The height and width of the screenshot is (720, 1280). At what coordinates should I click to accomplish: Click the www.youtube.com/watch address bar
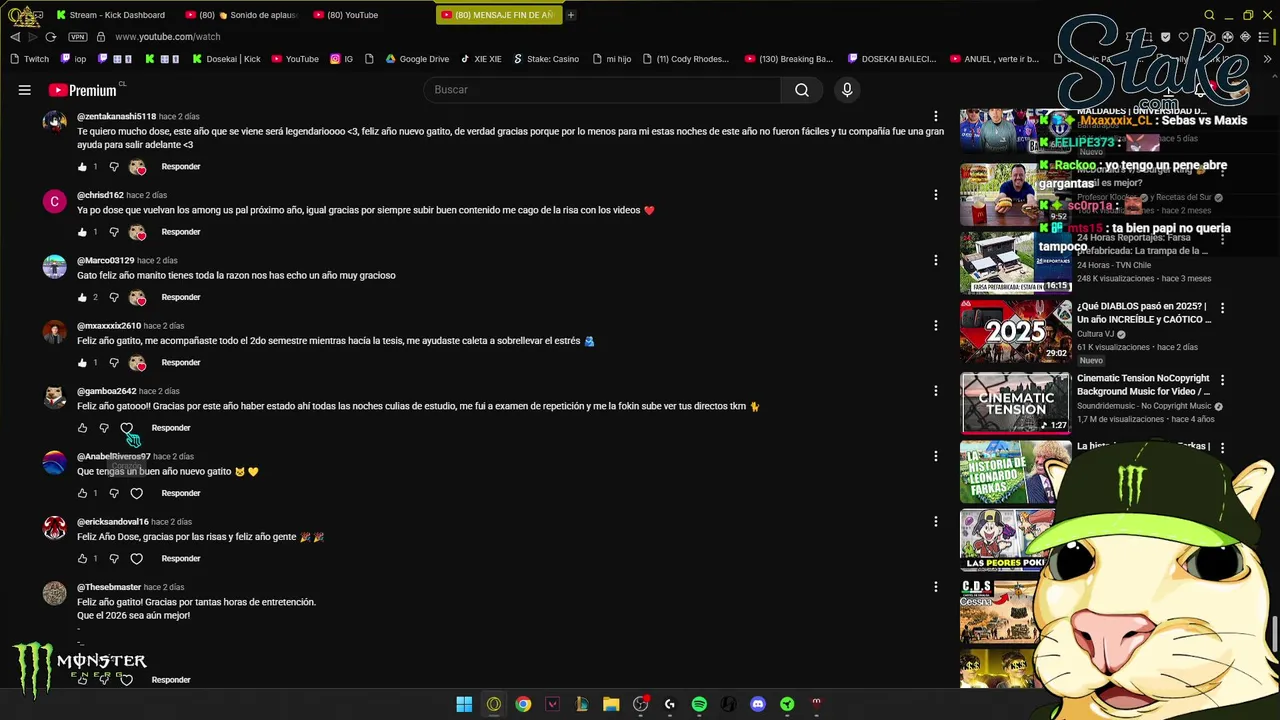(168, 37)
